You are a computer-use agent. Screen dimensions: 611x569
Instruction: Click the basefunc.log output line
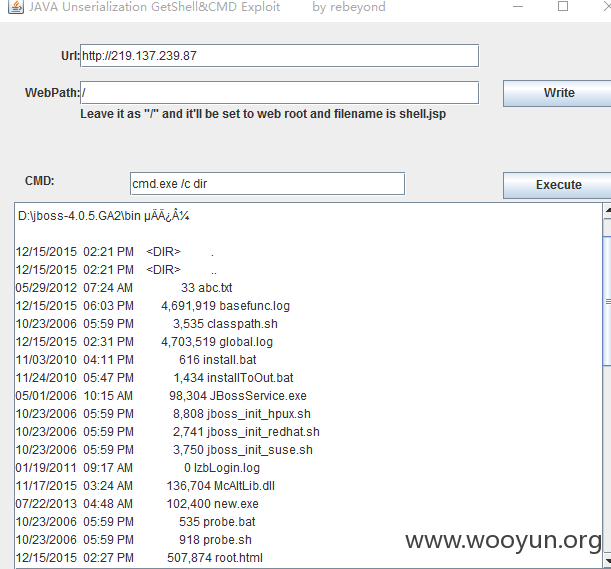tap(153, 306)
